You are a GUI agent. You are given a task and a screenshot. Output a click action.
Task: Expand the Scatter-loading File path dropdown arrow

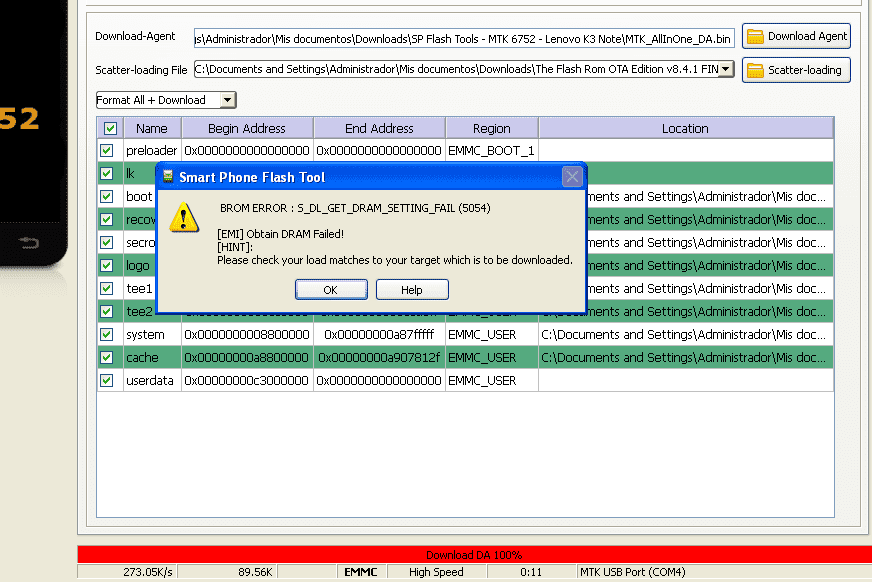[726, 69]
